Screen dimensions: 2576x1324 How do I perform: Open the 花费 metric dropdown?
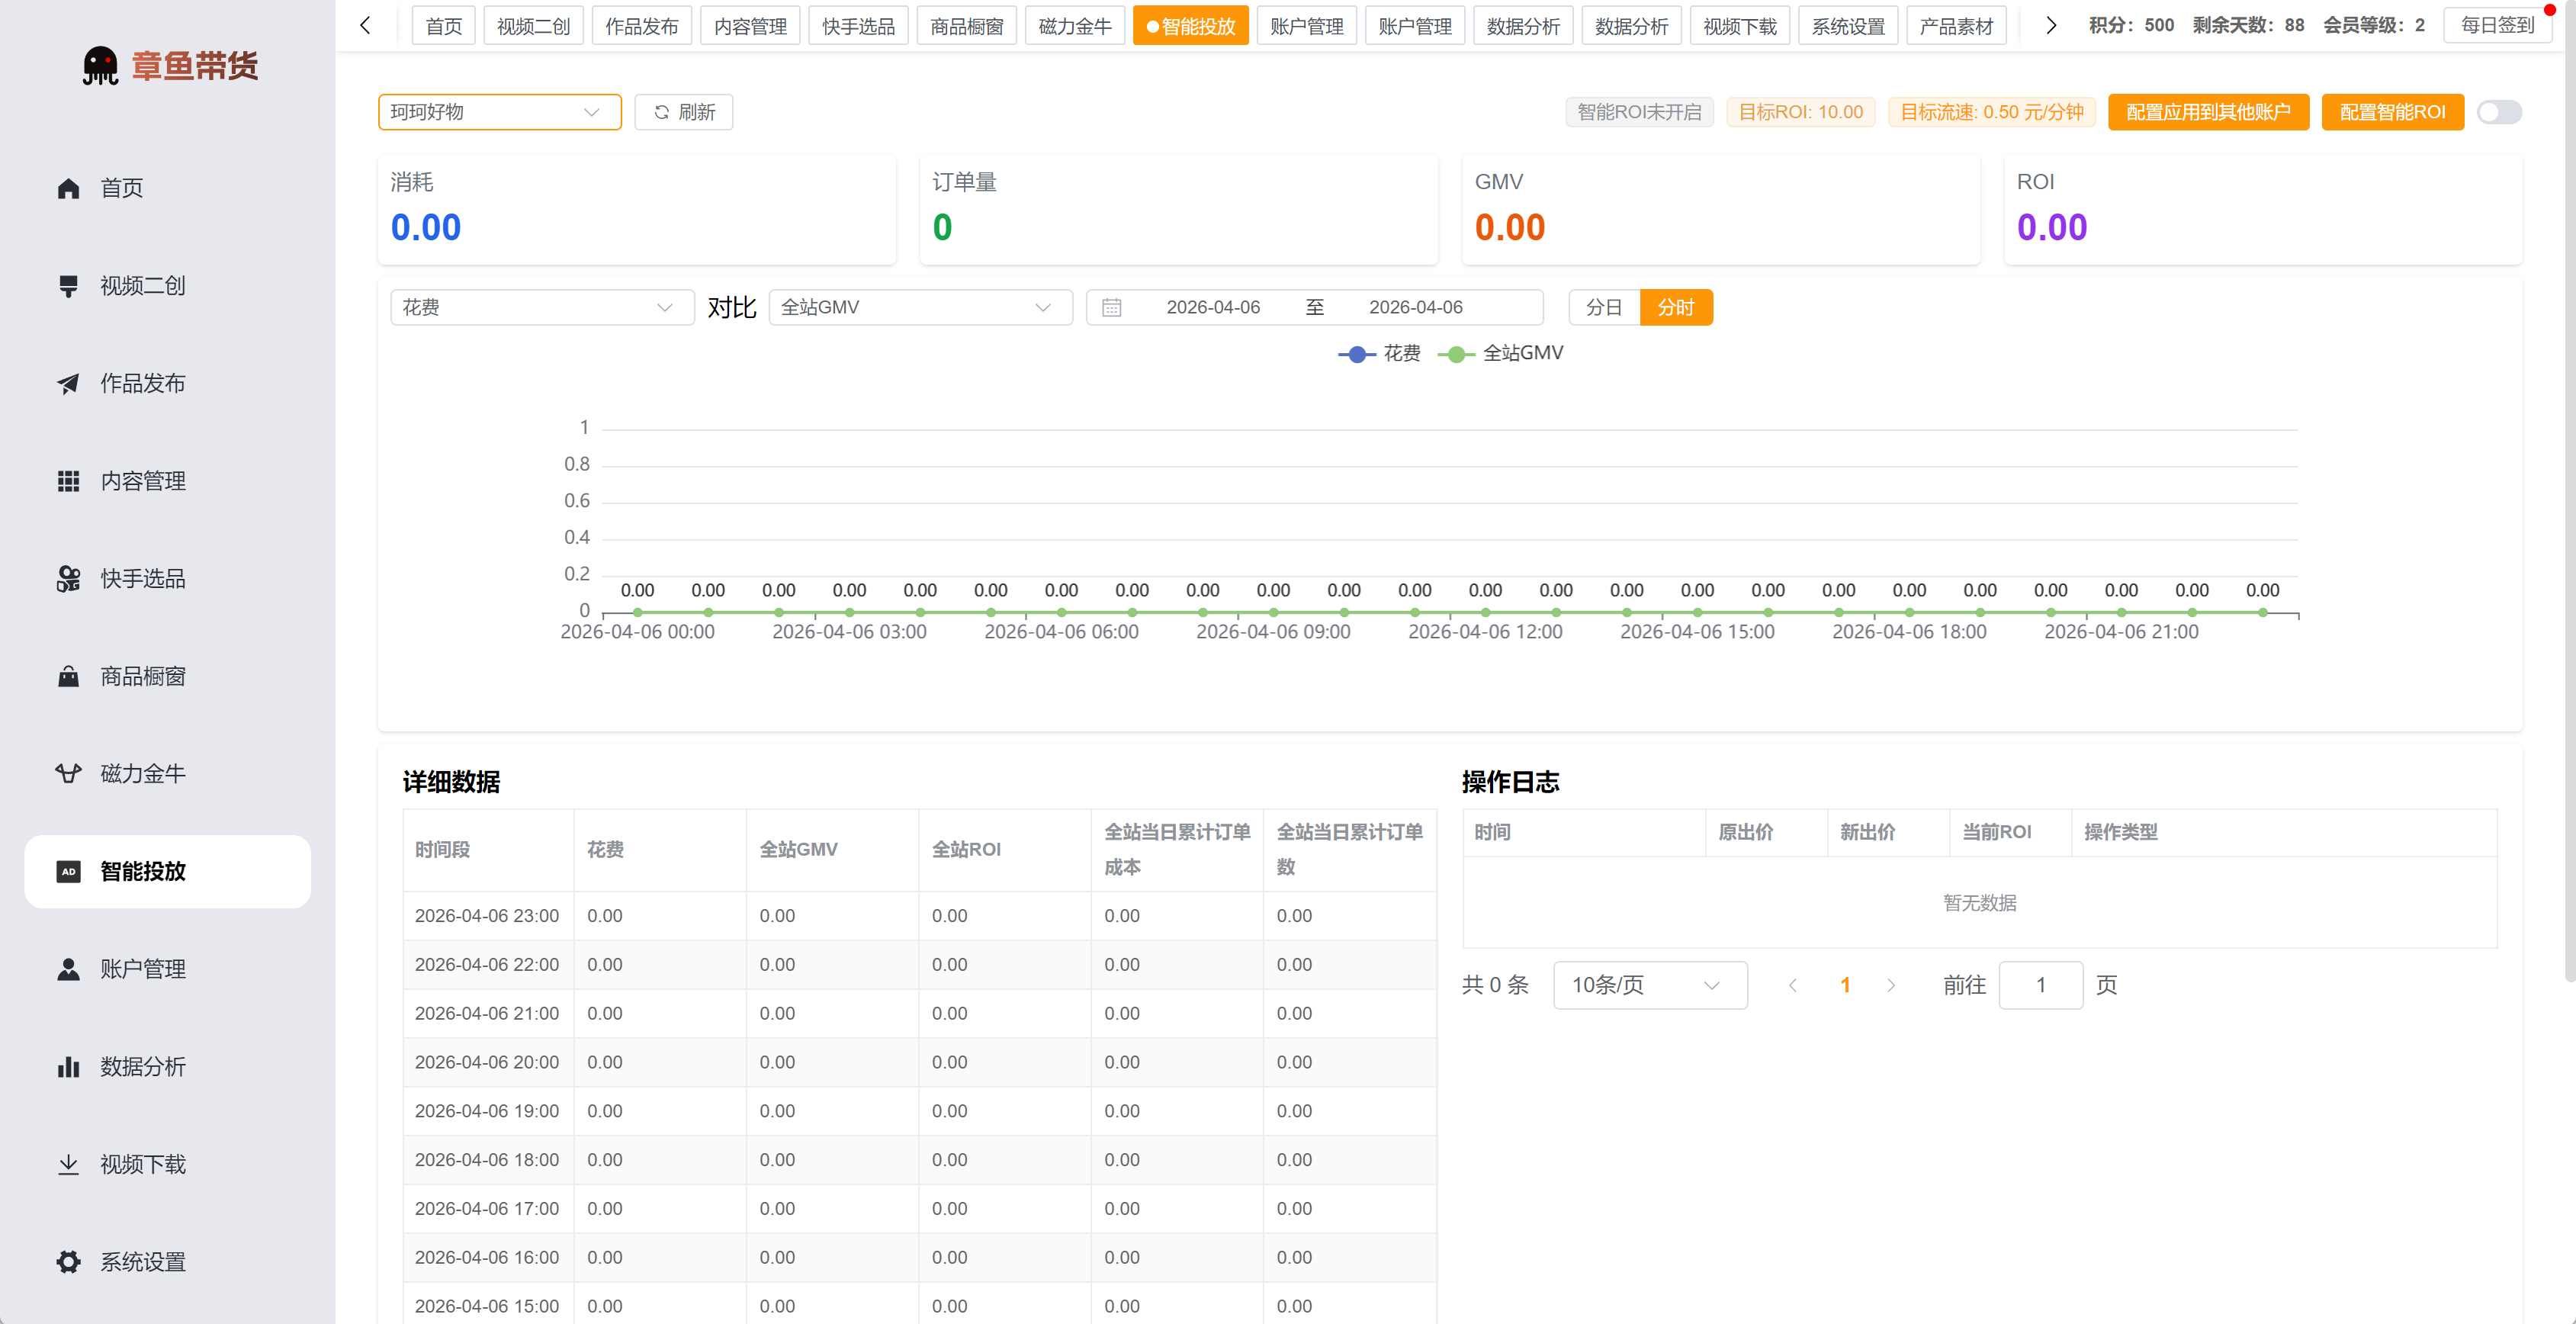(x=542, y=307)
